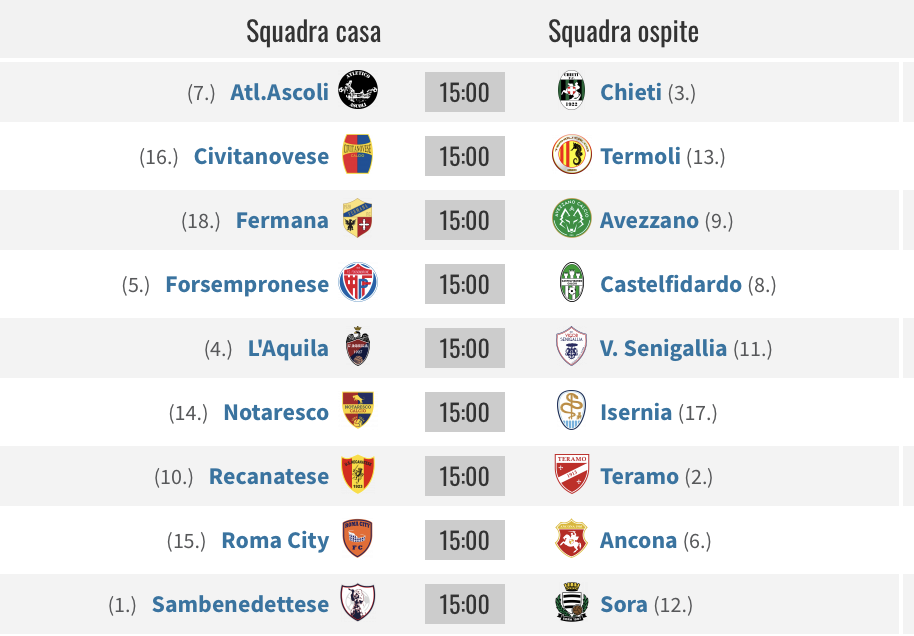
Task: Click the Atletico Ascoli black crest logo
Action: pos(358,90)
